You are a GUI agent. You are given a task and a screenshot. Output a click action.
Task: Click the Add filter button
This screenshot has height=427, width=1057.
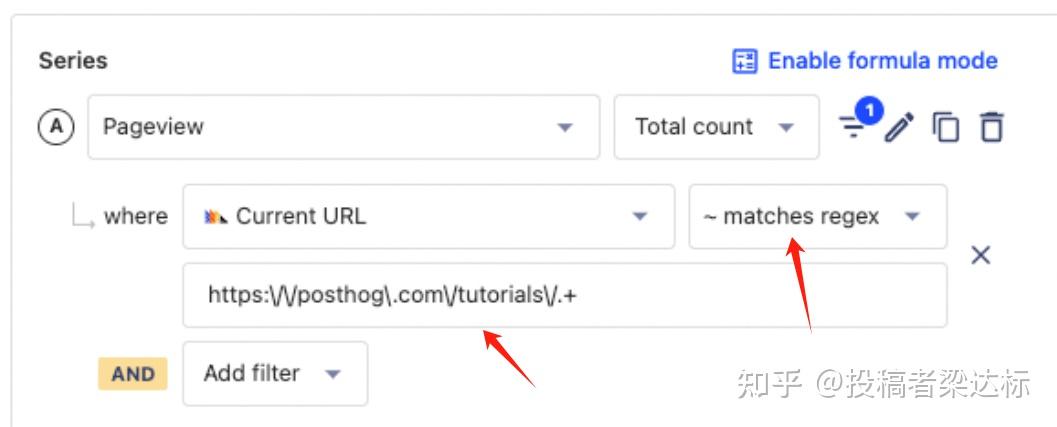[x=274, y=374]
